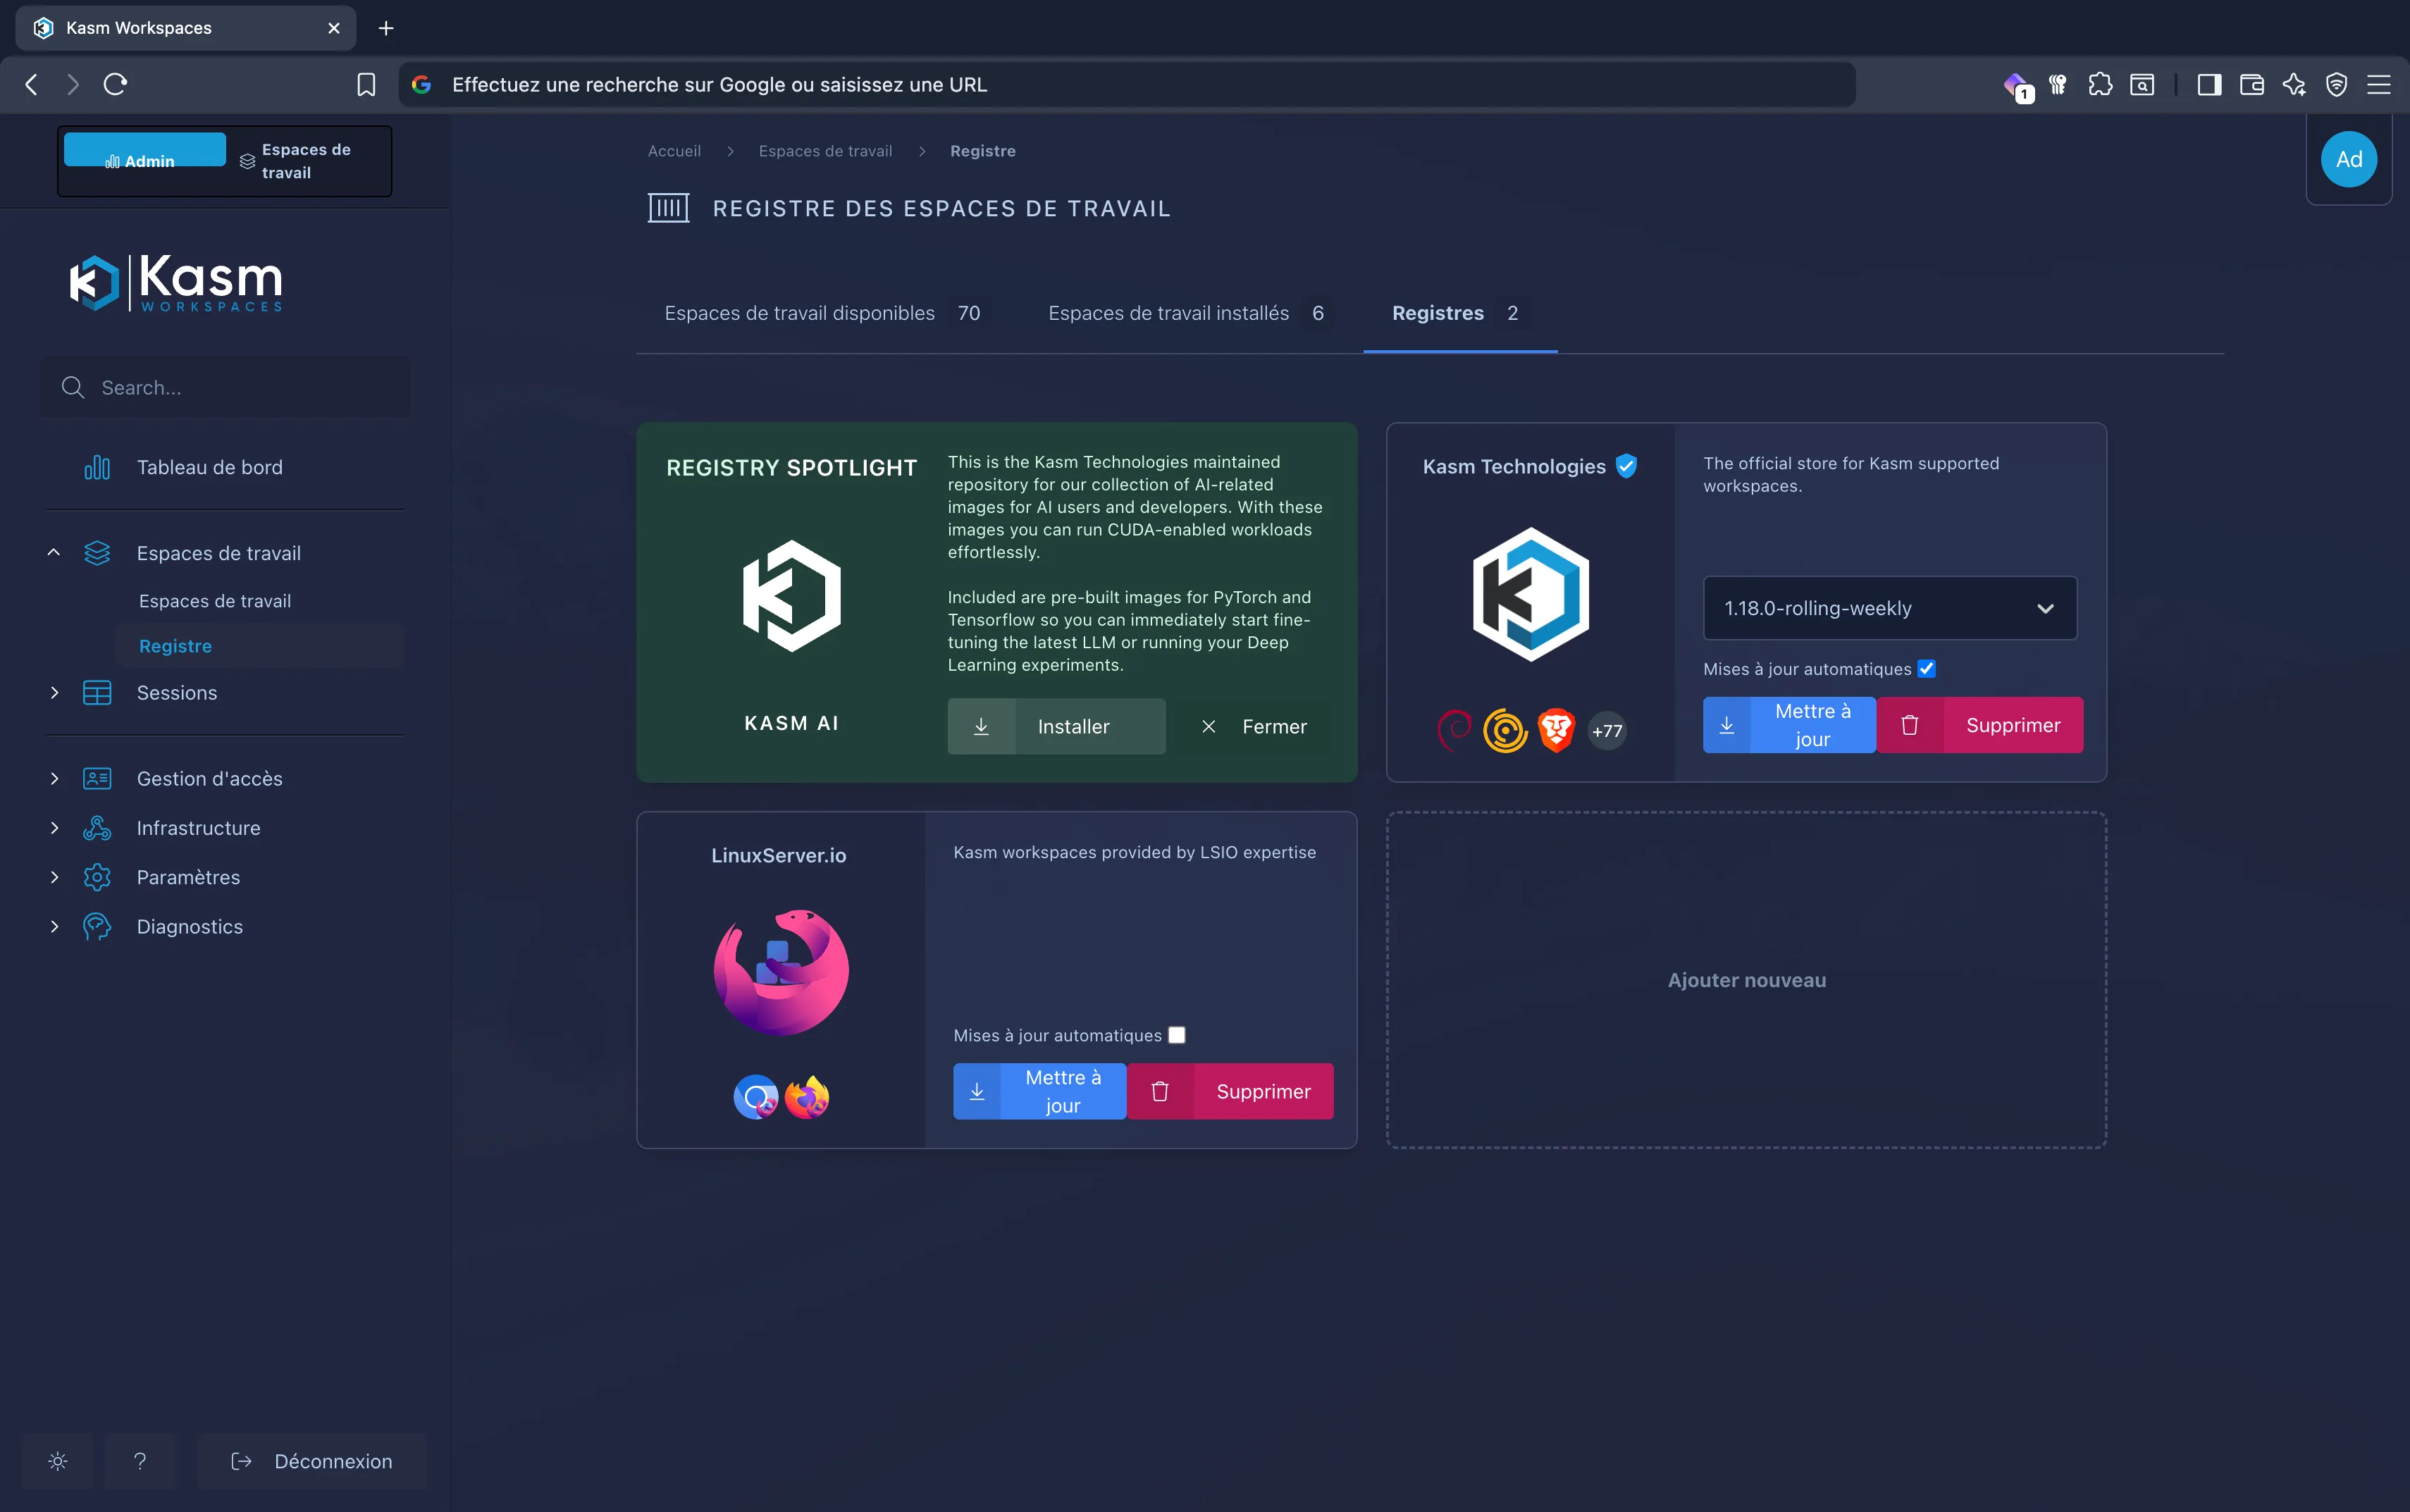Expand the Infrastructure sidebar section

click(x=198, y=828)
